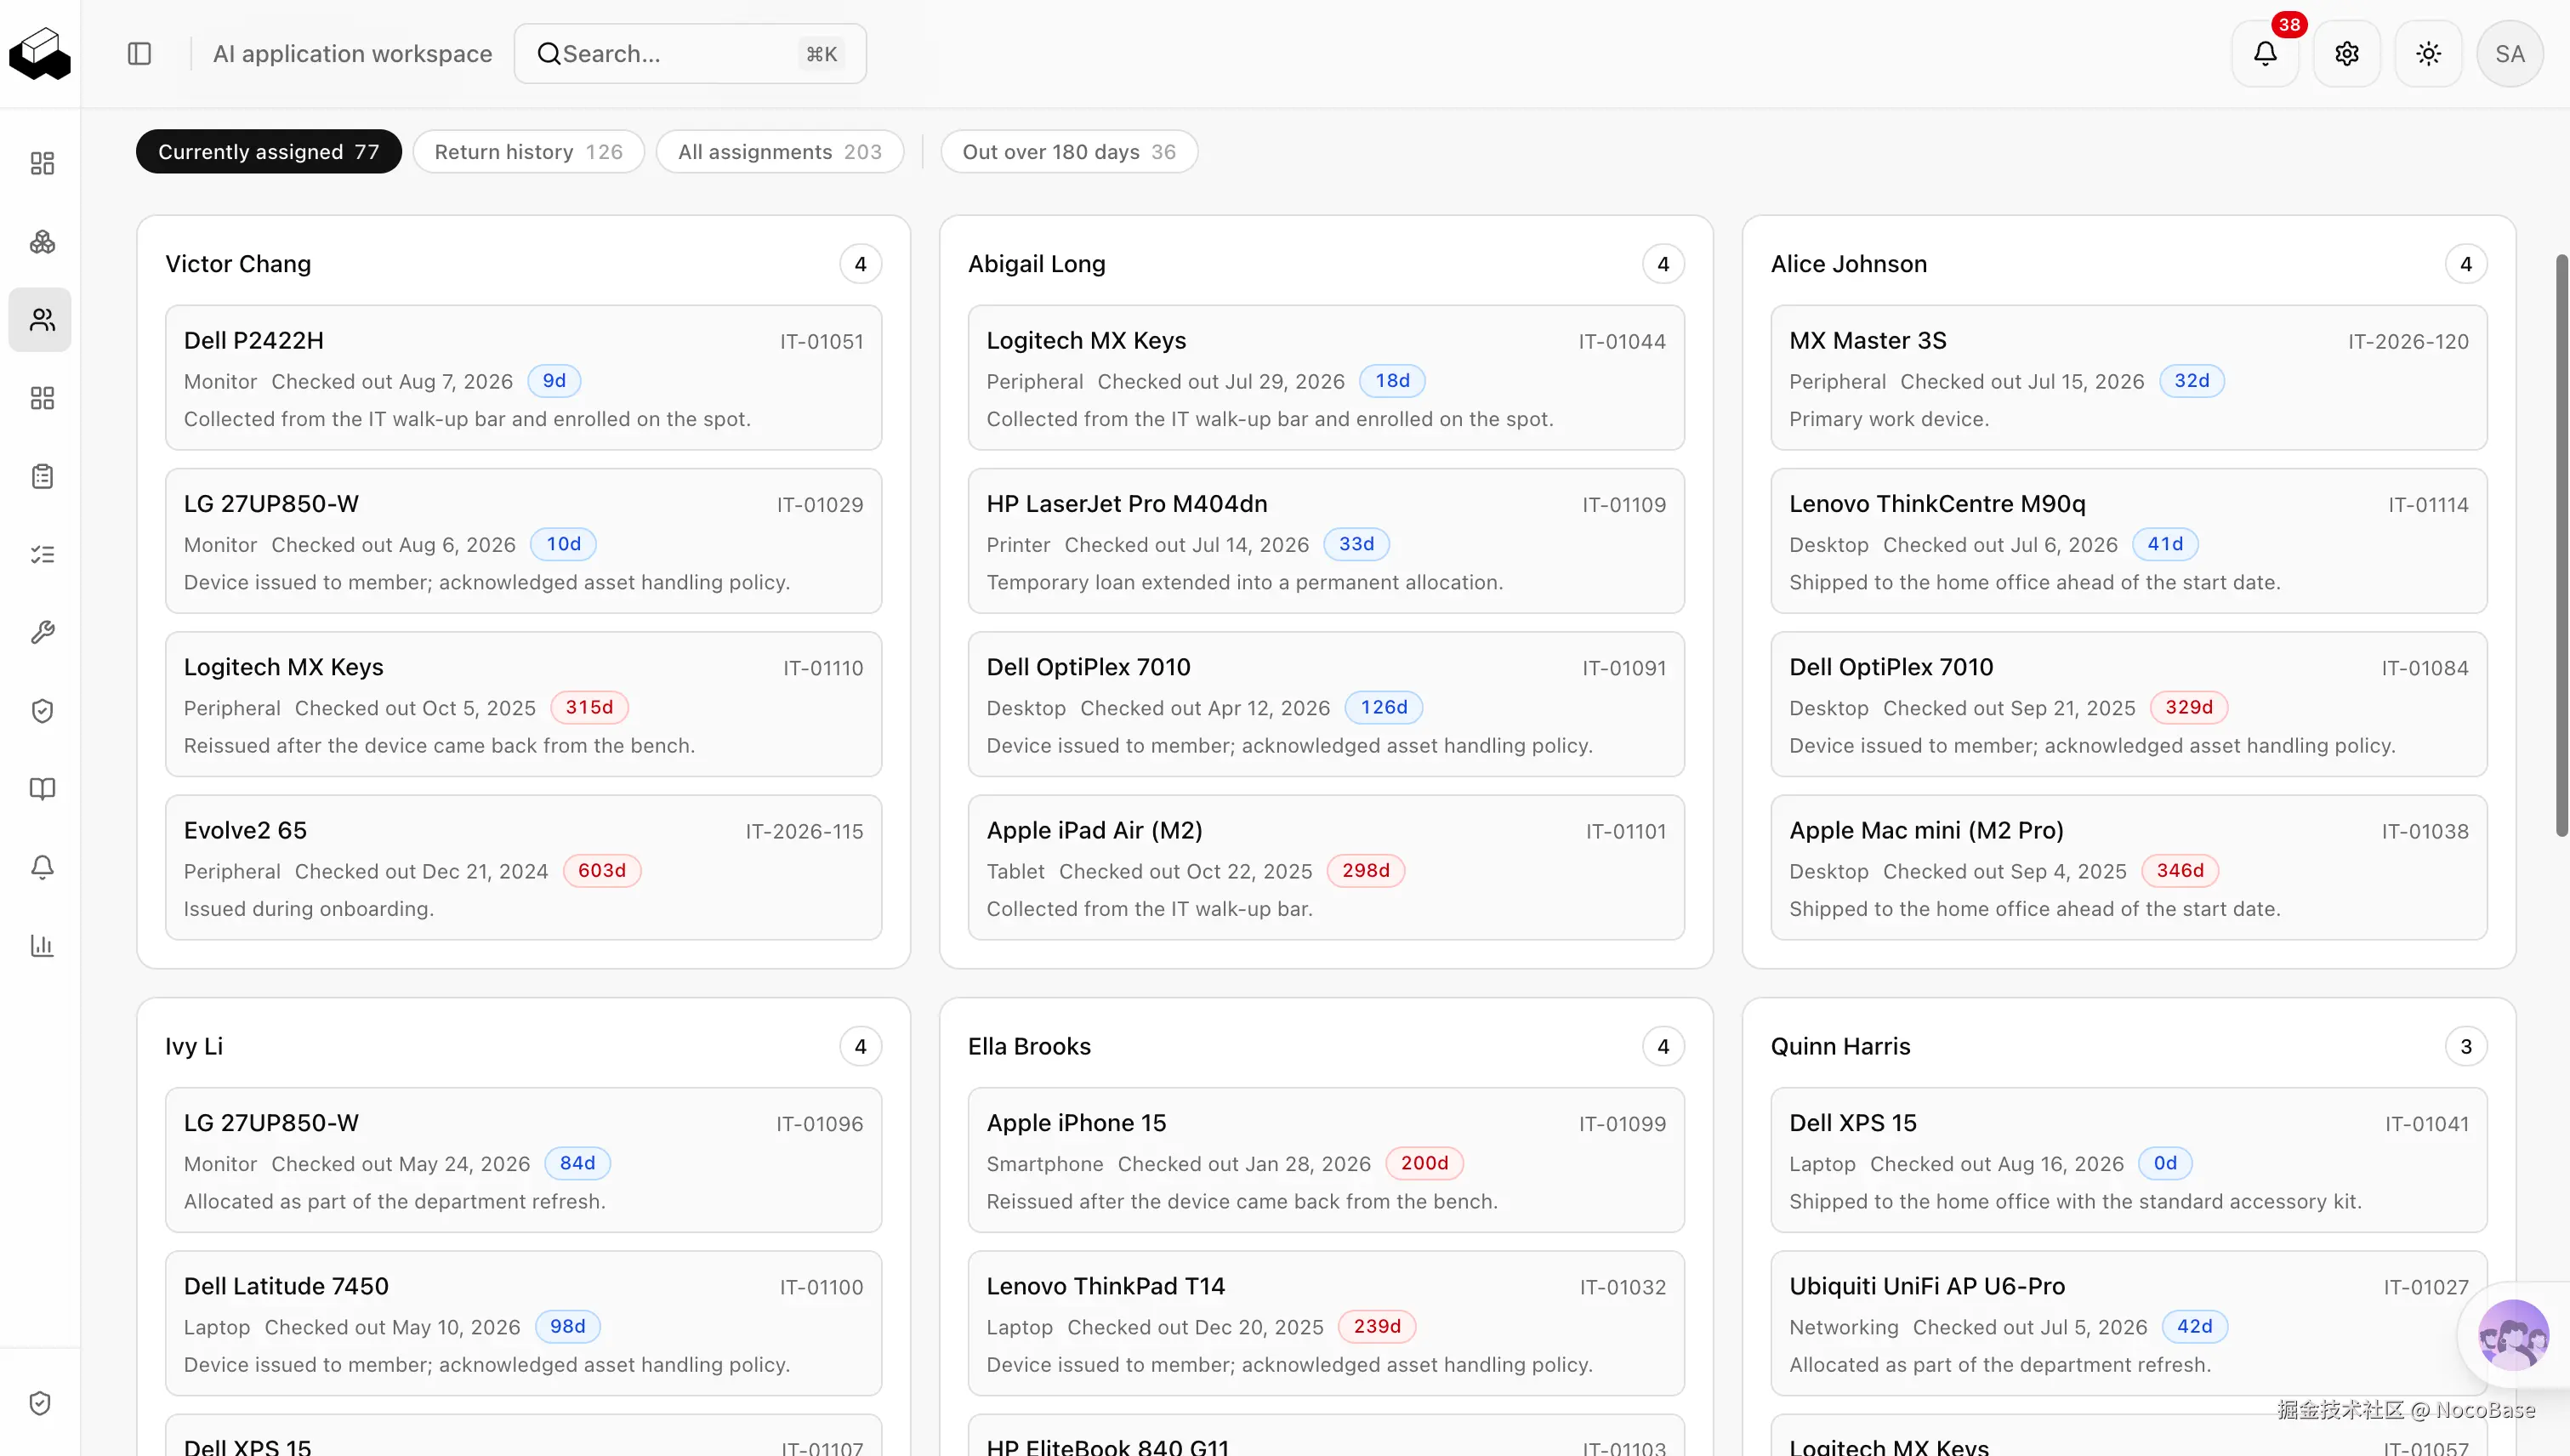Click the Lenovo ThinkPad T14 title

click(1106, 1287)
